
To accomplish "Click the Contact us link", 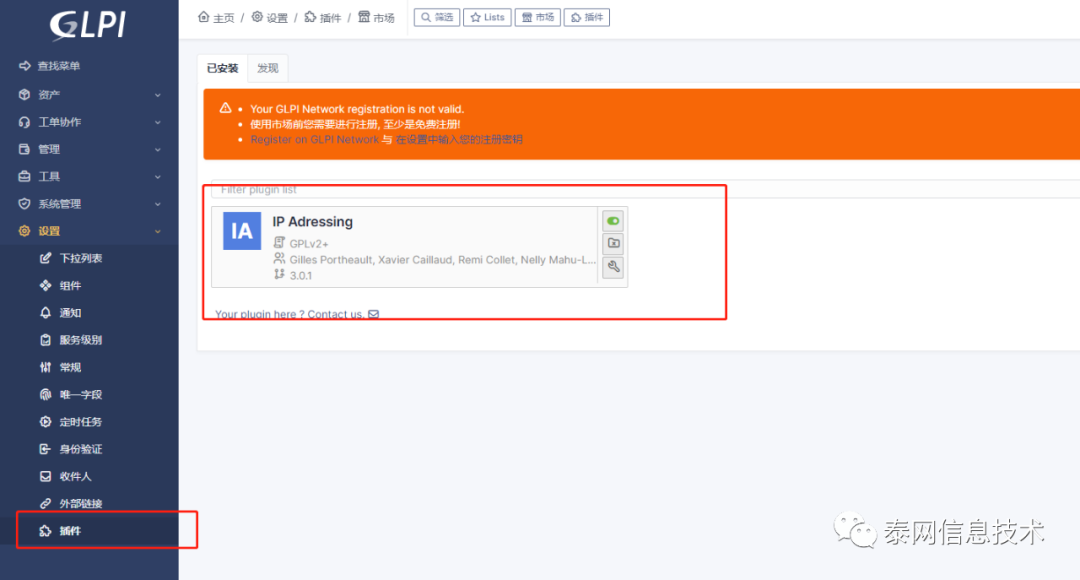I will (343, 314).
